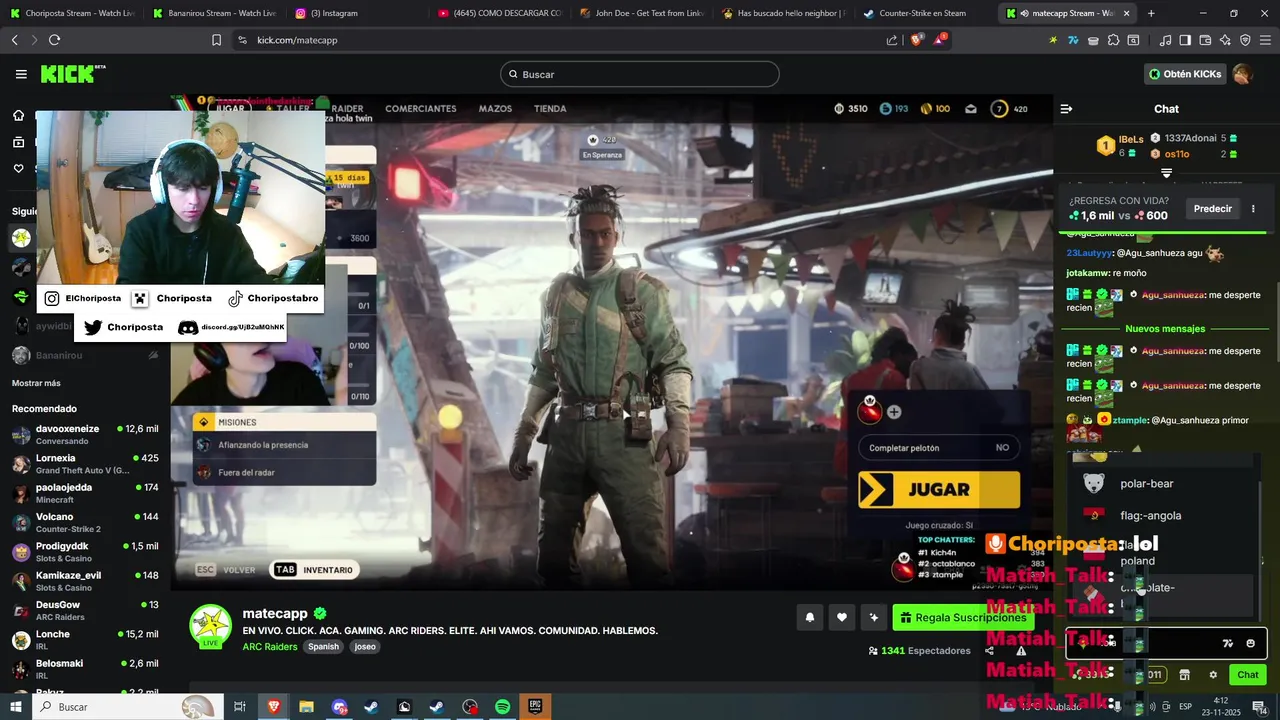Bookmark this page in address bar
The height and width of the screenshot is (720, 1280).
(216, 40)
